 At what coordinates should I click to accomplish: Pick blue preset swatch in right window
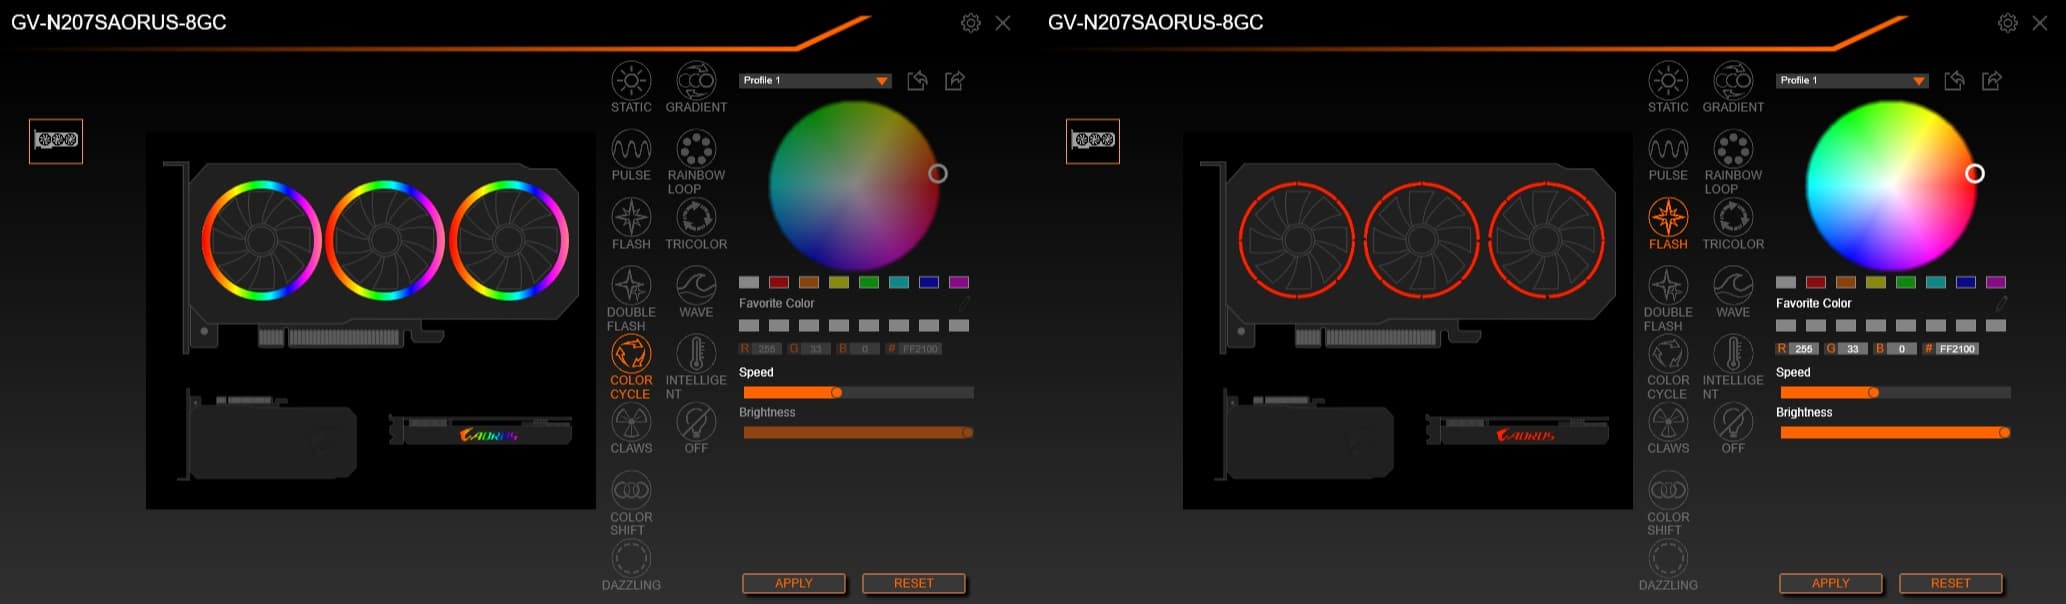click(x=1966, y=282)
